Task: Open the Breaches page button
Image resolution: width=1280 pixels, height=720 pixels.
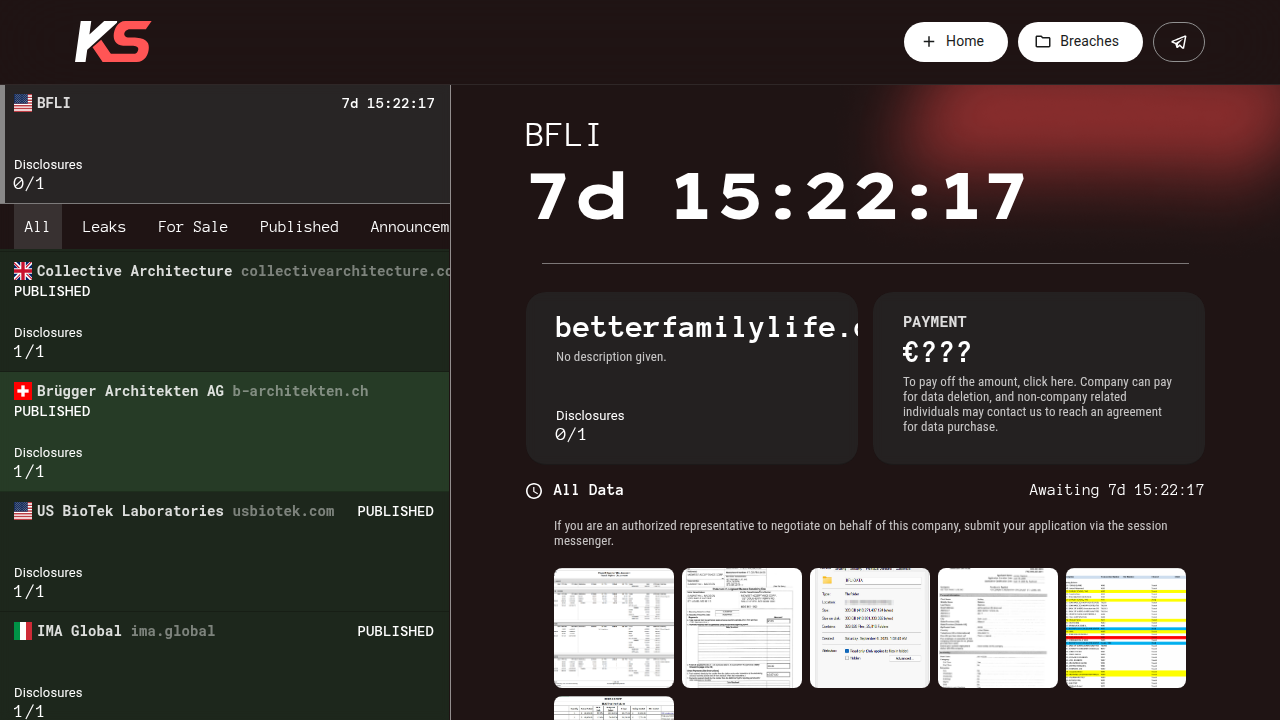Action: click(x=1080, y=42)
